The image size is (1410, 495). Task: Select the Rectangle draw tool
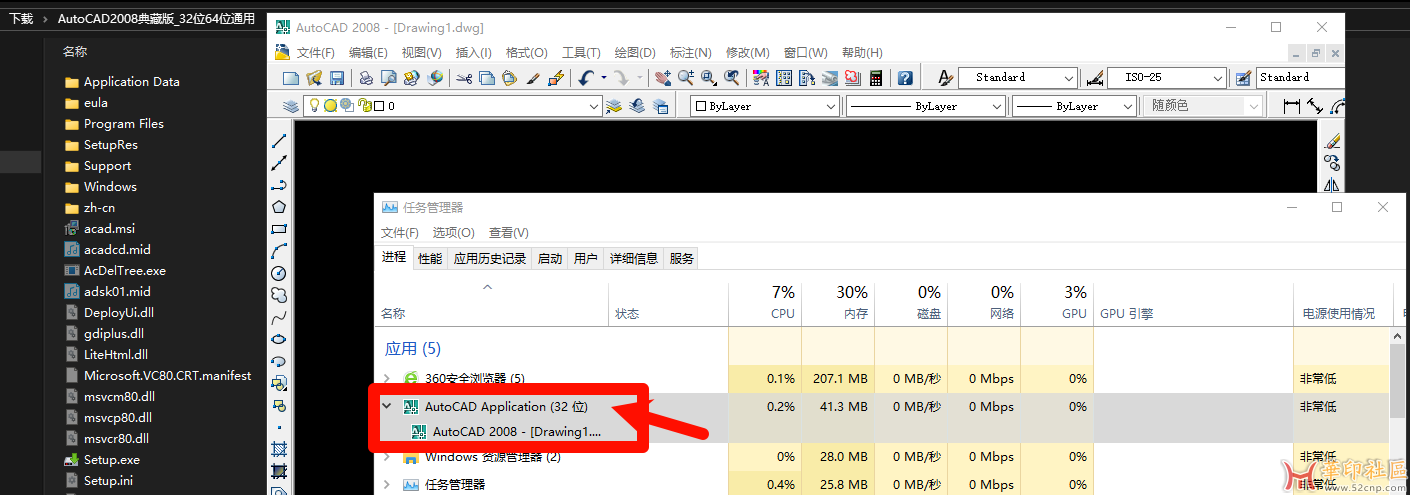tap(280, 229)
